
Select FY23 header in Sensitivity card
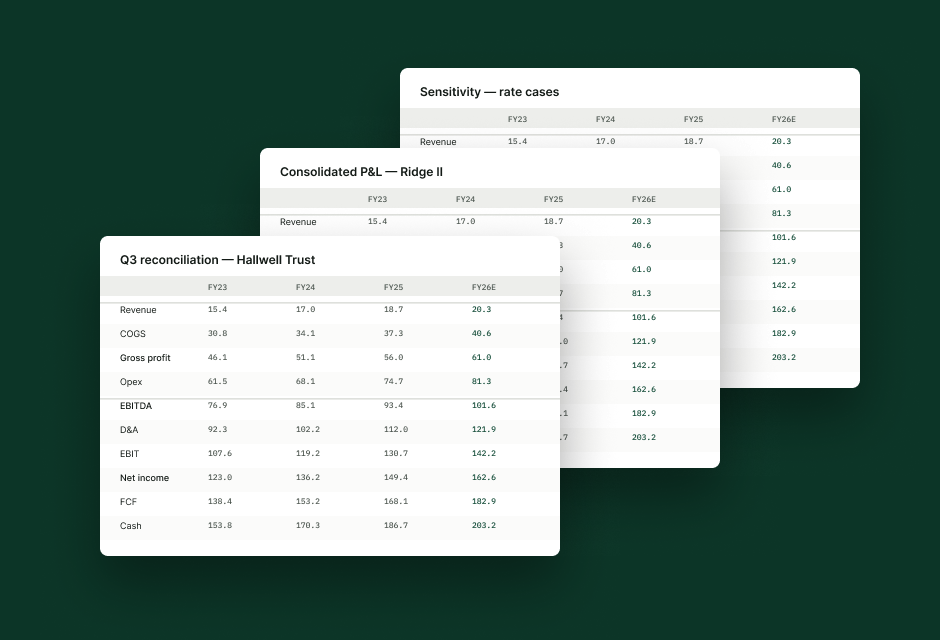tap(517, 119)
